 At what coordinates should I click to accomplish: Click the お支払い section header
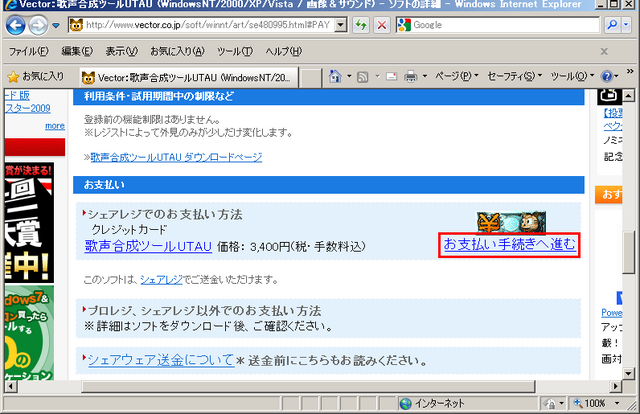(329, 185)
